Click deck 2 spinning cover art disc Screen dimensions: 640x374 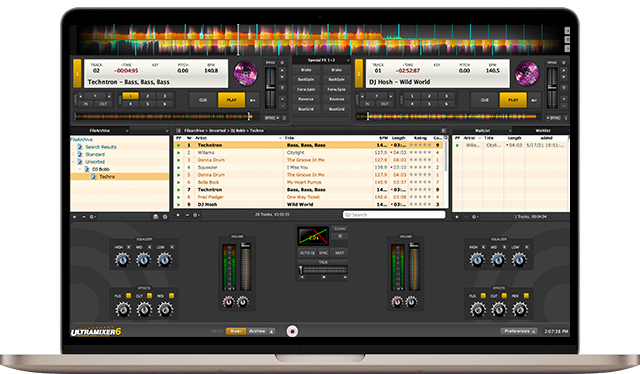coord(527,73)
